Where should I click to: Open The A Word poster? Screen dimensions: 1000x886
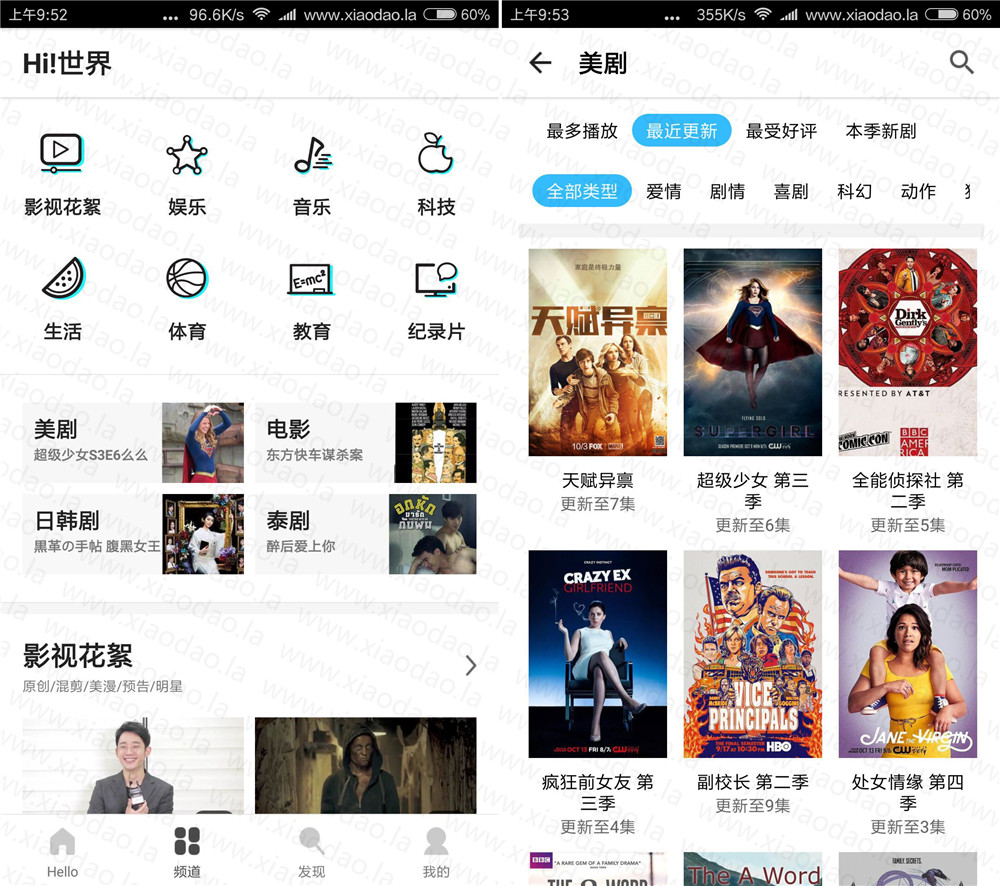[753, 869]
